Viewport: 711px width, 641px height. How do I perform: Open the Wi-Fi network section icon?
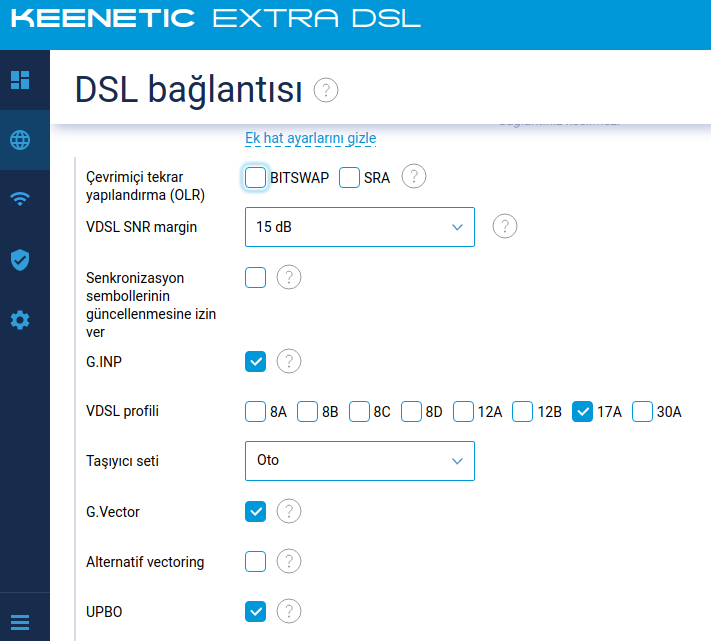point(20,199)
